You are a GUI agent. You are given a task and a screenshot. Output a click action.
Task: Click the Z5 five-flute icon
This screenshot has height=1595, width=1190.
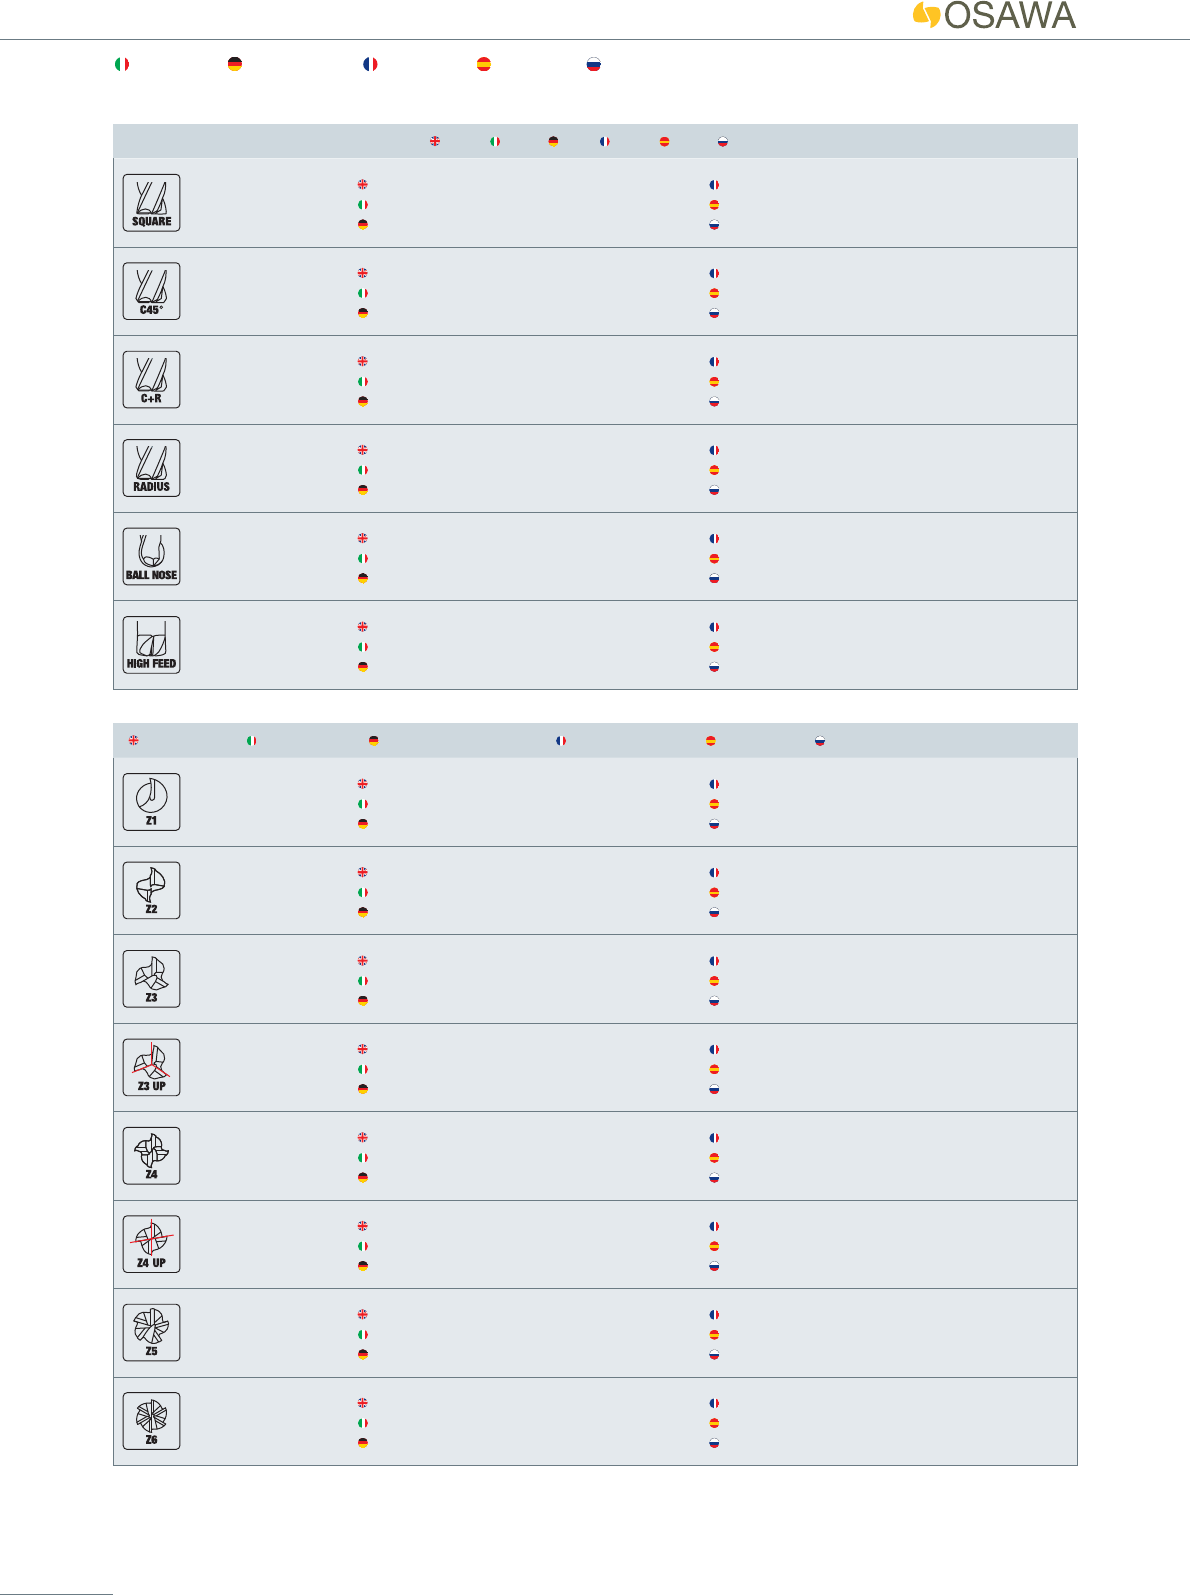click(x=151, y=1333)
